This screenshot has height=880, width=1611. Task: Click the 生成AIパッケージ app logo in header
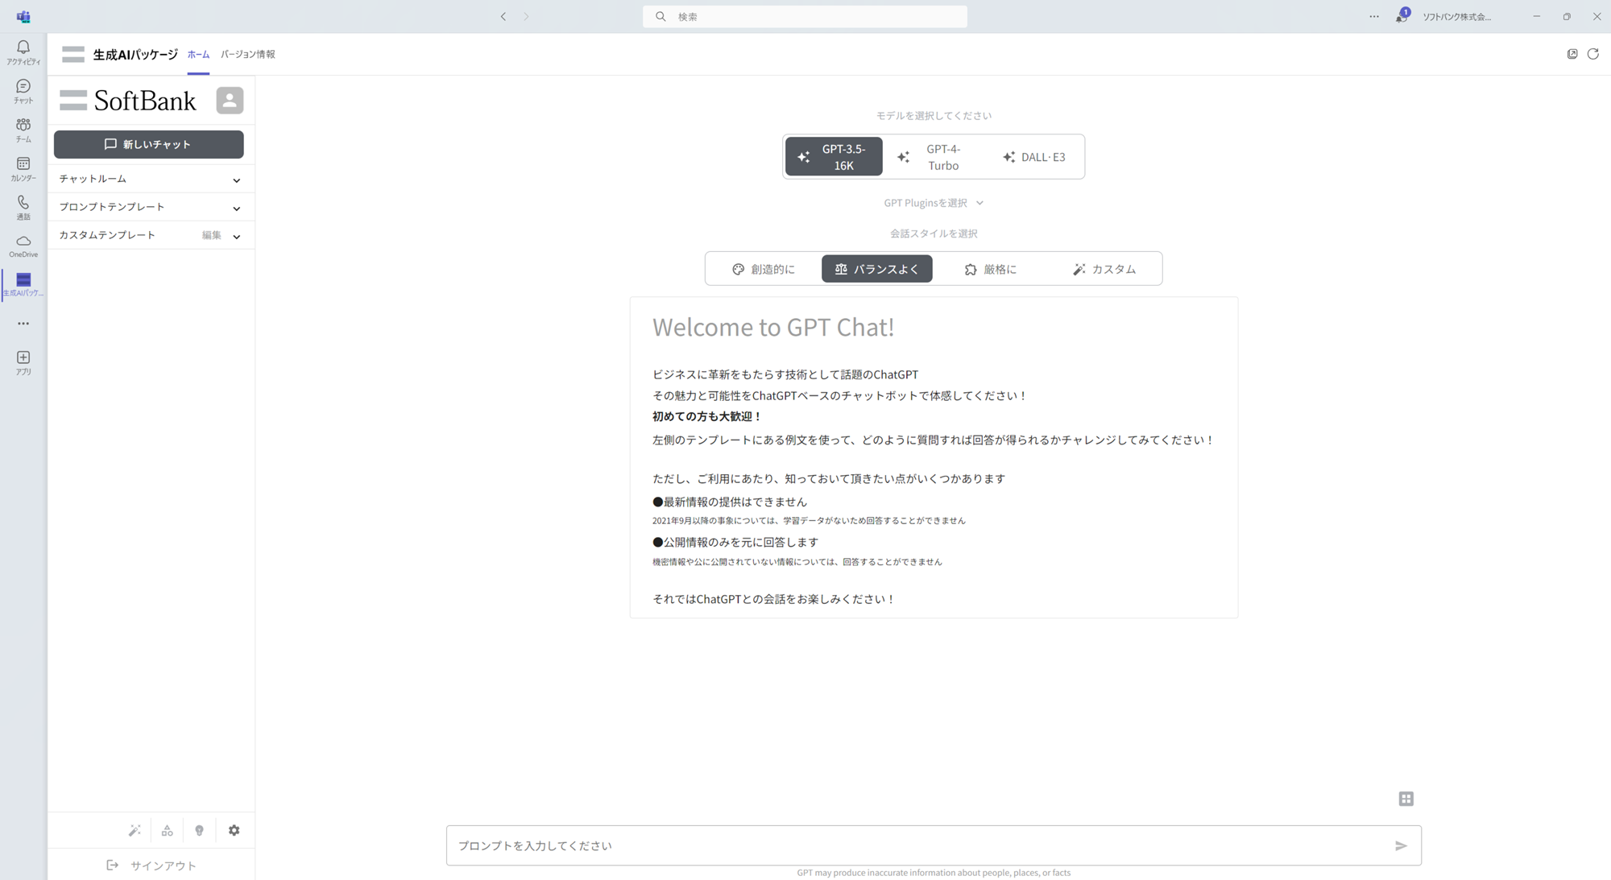click(73, 54)
